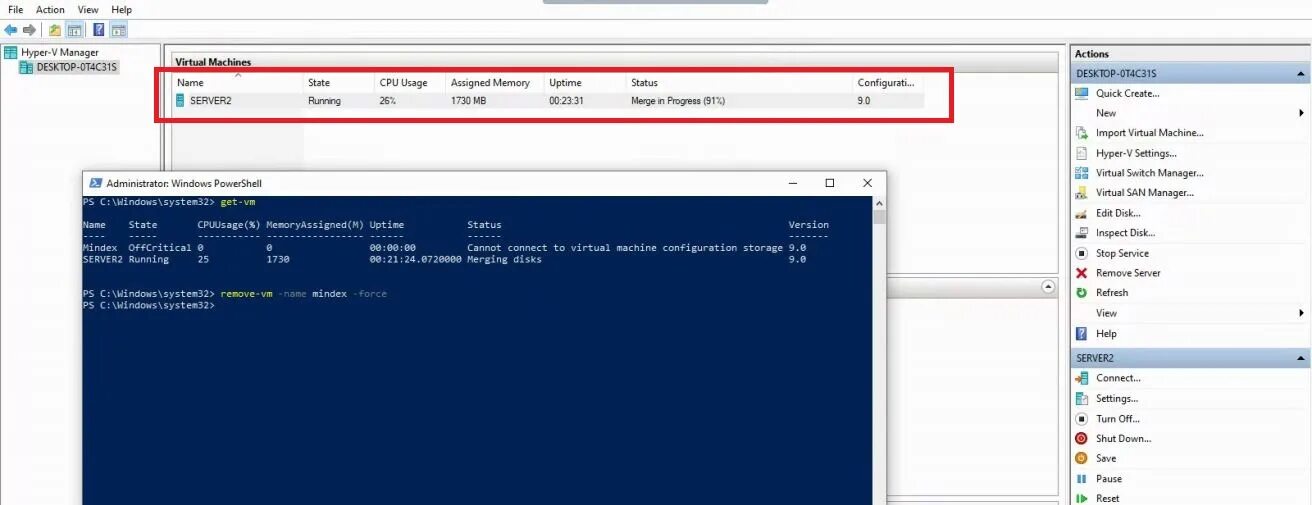Image resolution: width=1312 pixels, height=505 pixels.
Task: Collapse the pane below Virtual Machines
Action: pos(1048,287)
